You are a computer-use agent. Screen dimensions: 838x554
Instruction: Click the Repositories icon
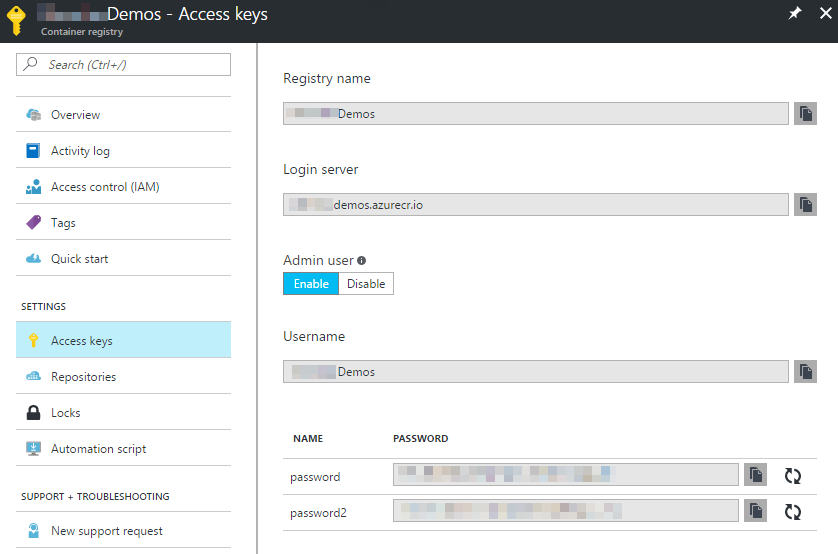pyautogui.click(x=34, y=376)
